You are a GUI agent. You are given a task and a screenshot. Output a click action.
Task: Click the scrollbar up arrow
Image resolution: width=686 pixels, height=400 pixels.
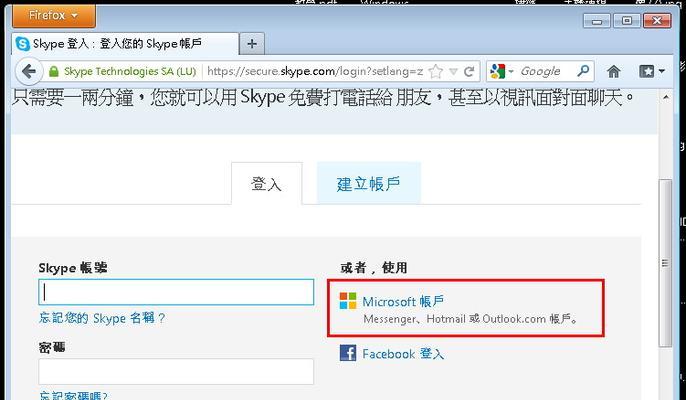[x=665, y=97]
